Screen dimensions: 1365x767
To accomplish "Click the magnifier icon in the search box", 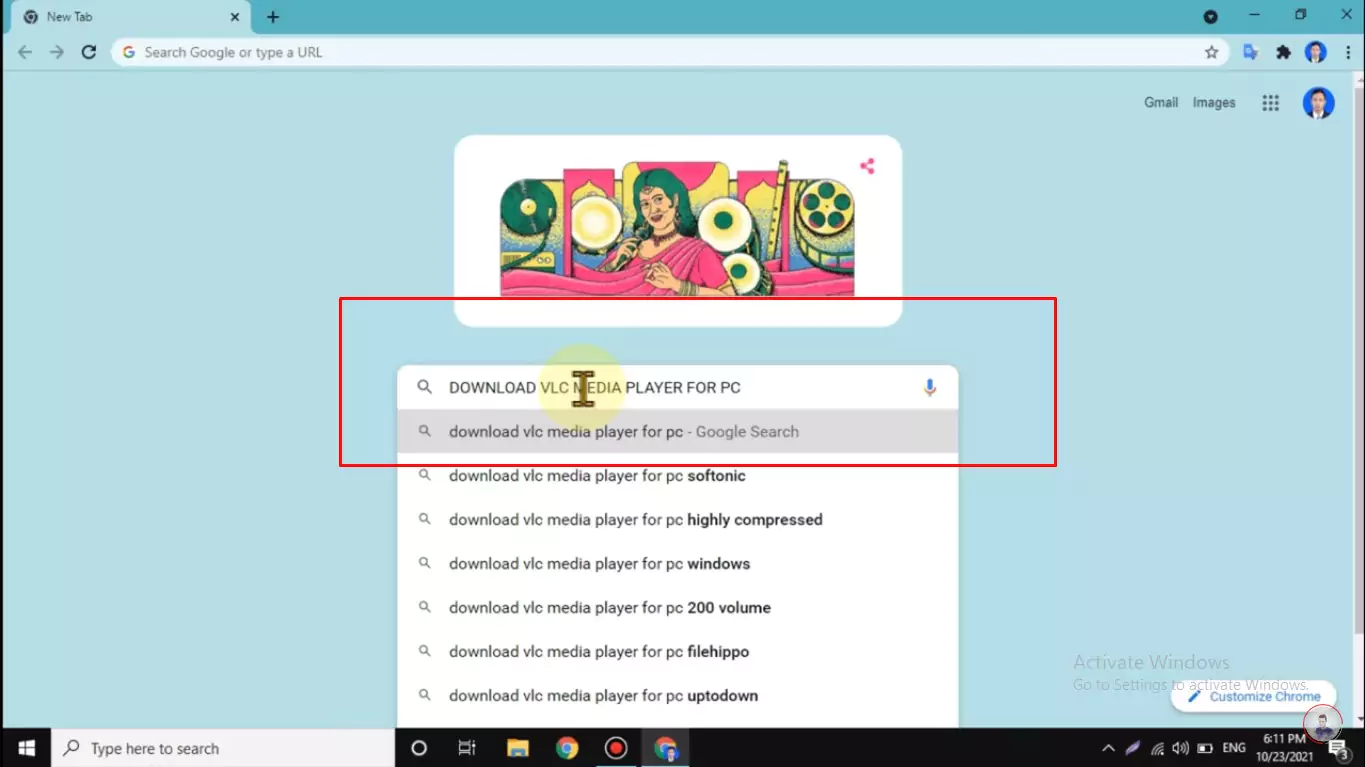I will (x=425, y=388).
